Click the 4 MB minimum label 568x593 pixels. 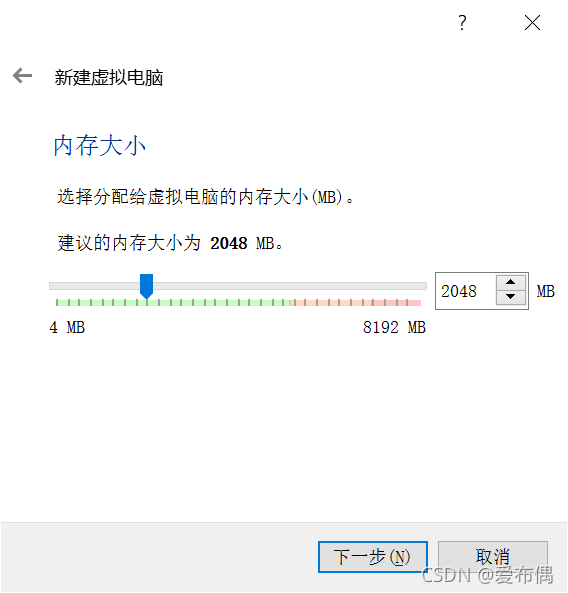(67, 328)
